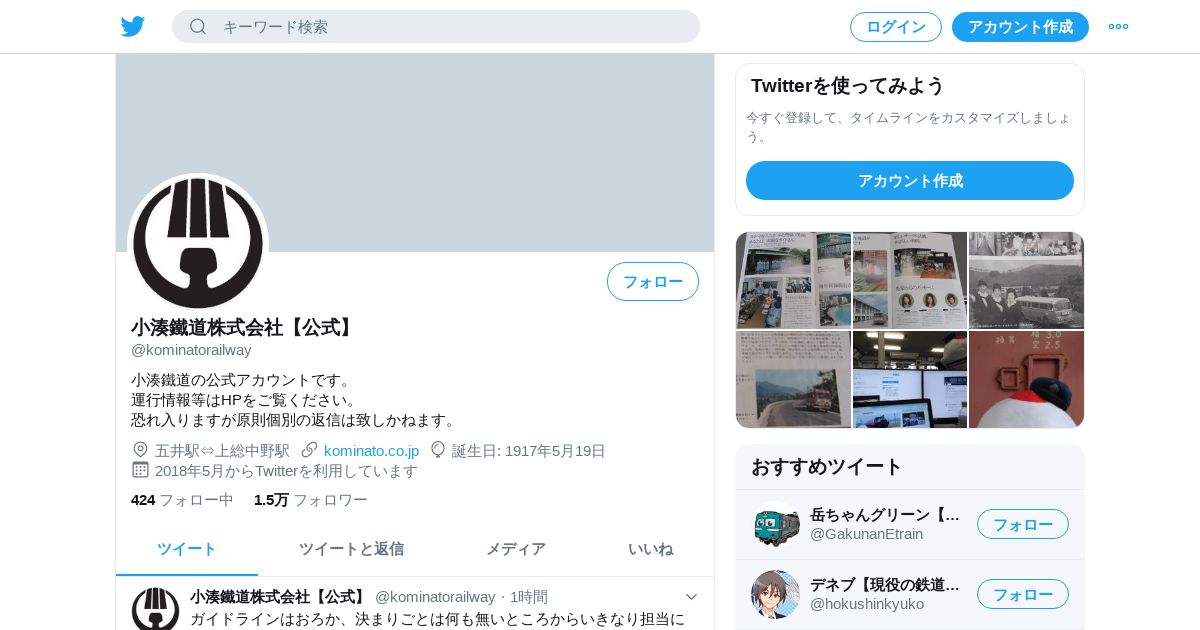This screenshot has height=630, width=1200.
Task: Switch to the ツイートと返信 tab
Action: coord(351,549)
